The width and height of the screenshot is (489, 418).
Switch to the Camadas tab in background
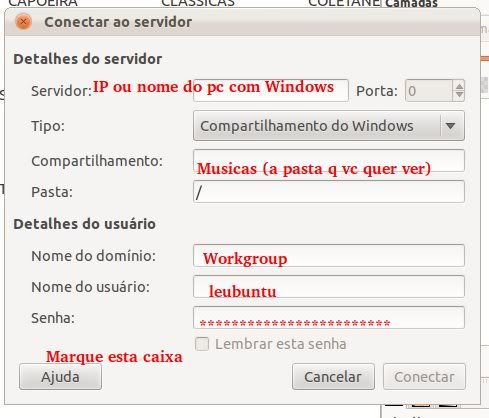tap(411, 4)
